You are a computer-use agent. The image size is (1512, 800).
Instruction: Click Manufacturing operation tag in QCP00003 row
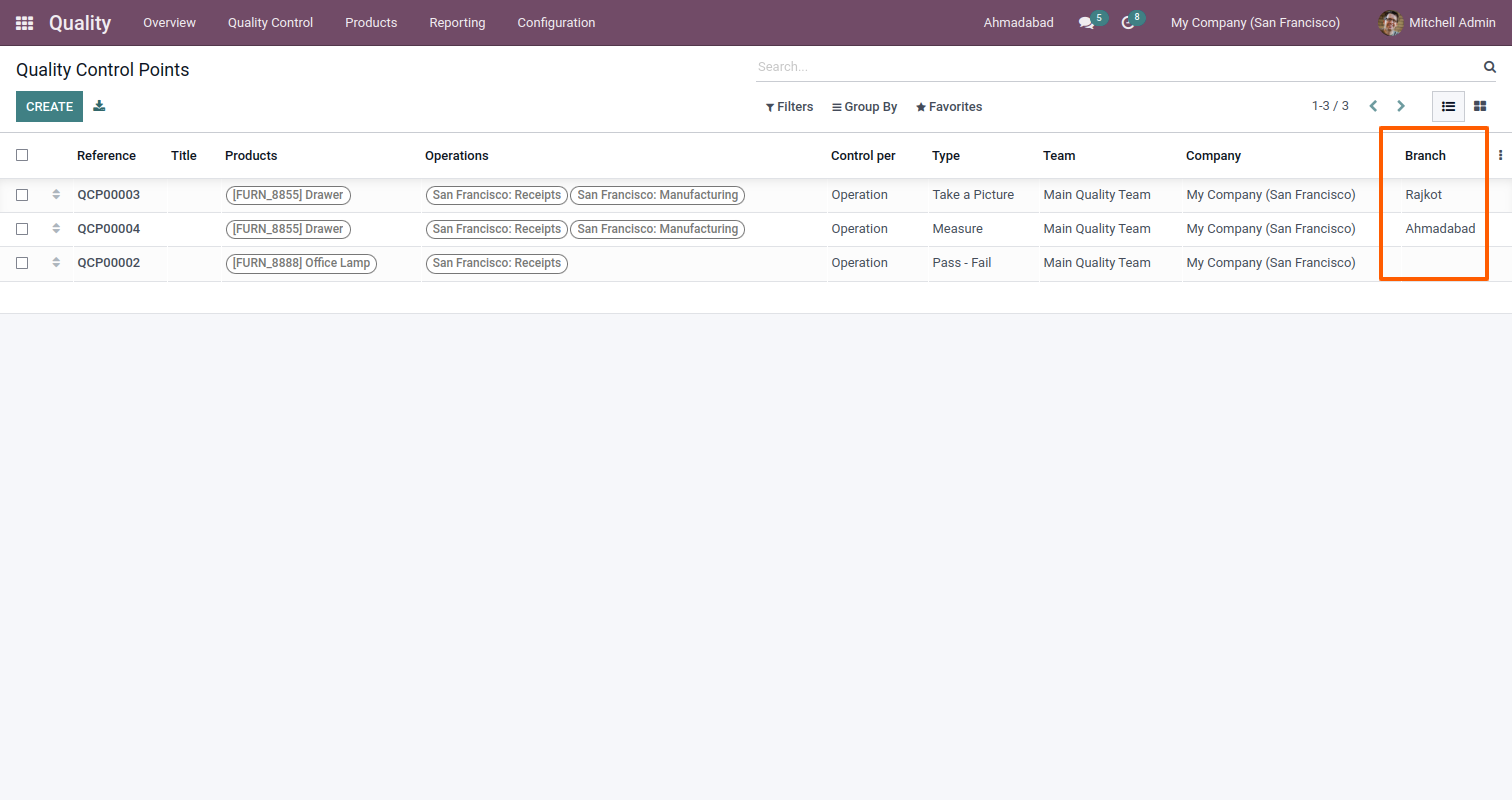point(657,195)
